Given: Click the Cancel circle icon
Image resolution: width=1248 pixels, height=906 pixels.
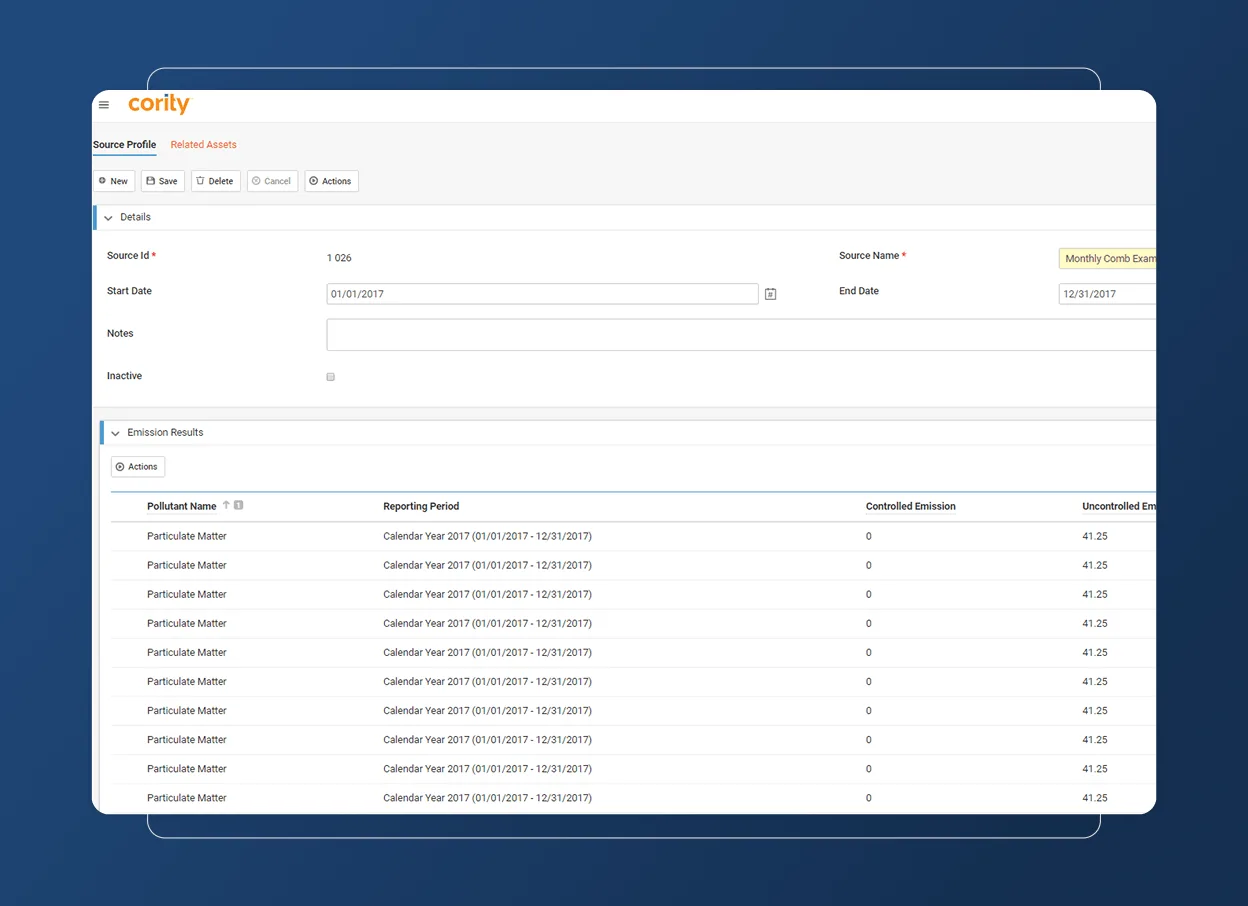Looking at the screenshot, I should click(258, 181).
